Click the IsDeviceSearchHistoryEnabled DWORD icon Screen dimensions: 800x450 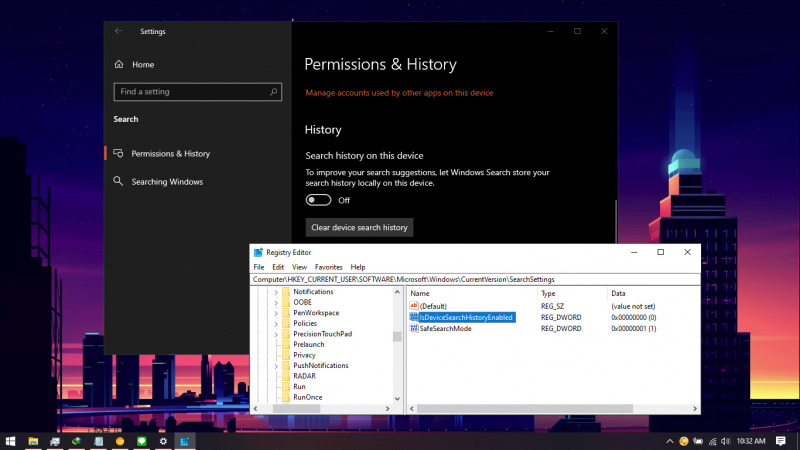pyautogui.click(x=414, y=317)
